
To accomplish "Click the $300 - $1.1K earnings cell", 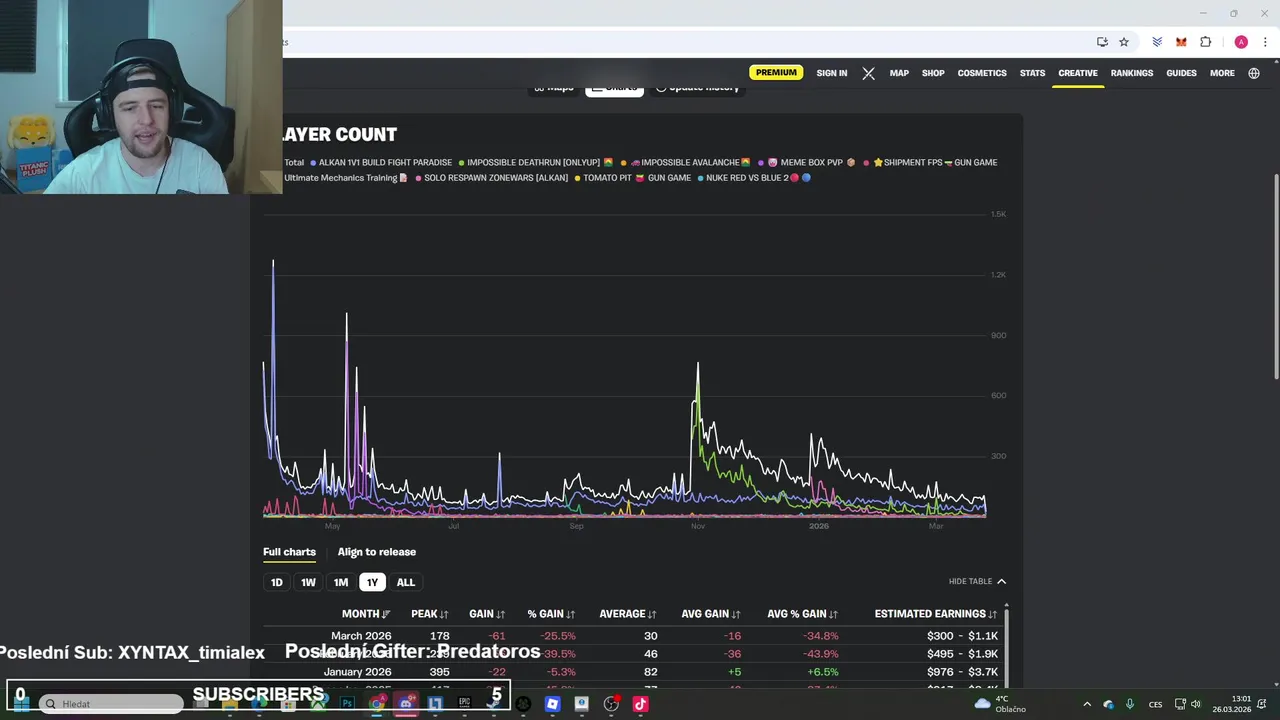I will click(x=962, y=636).
